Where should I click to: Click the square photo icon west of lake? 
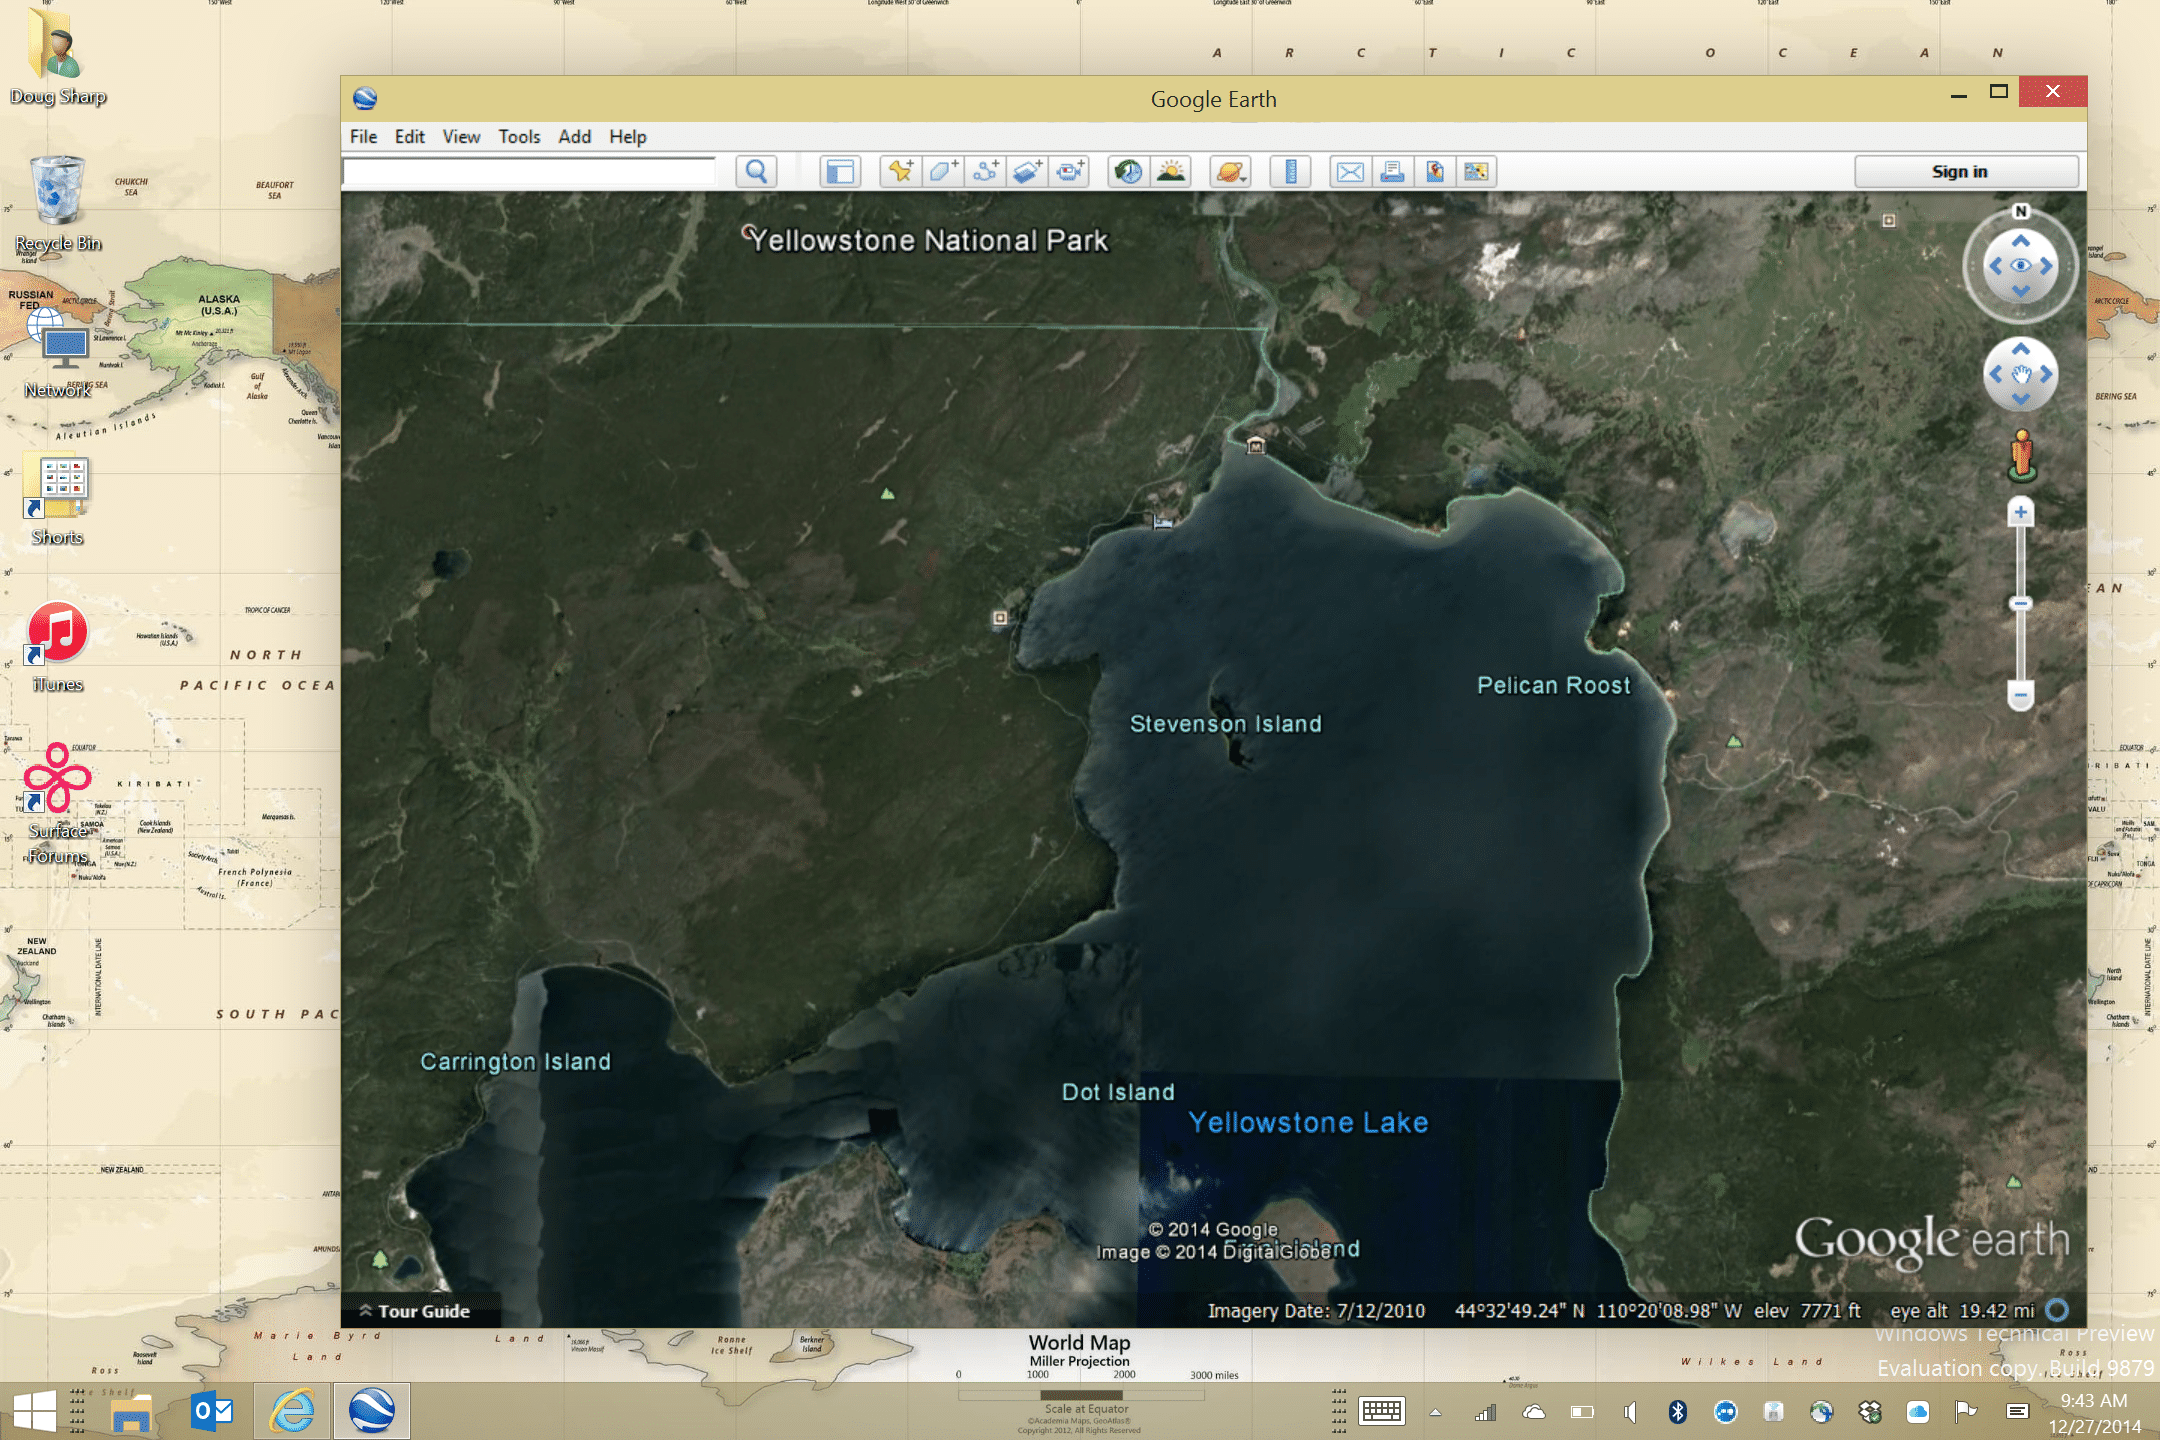click(x=999, y=618)
